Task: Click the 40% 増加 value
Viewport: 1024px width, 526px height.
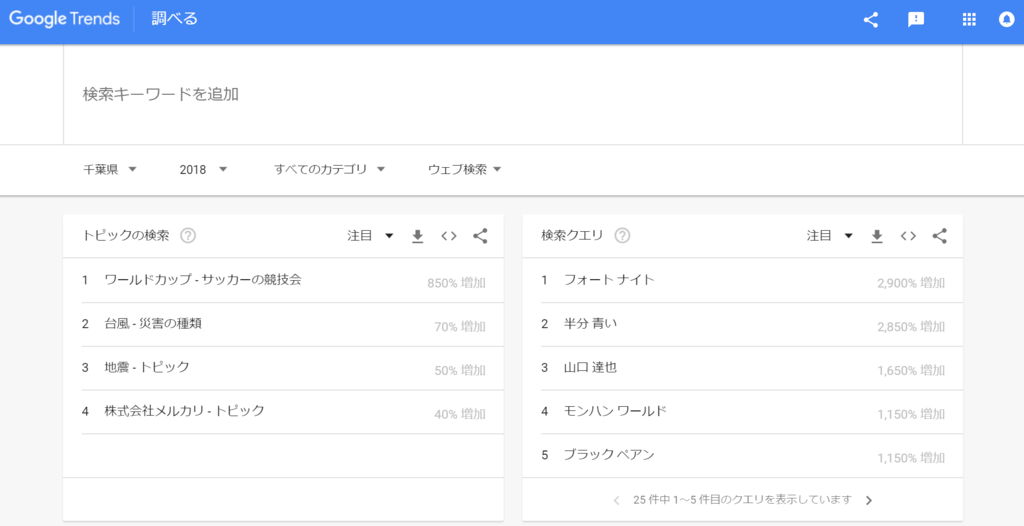Action: (460, 414)
